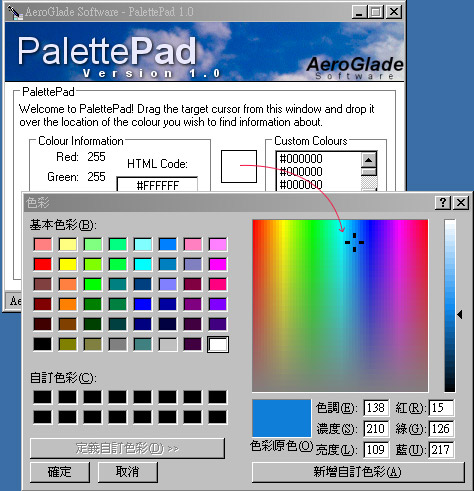Select the first custom color slot
Screen dimensions: 474x491
tap(43, 397)
